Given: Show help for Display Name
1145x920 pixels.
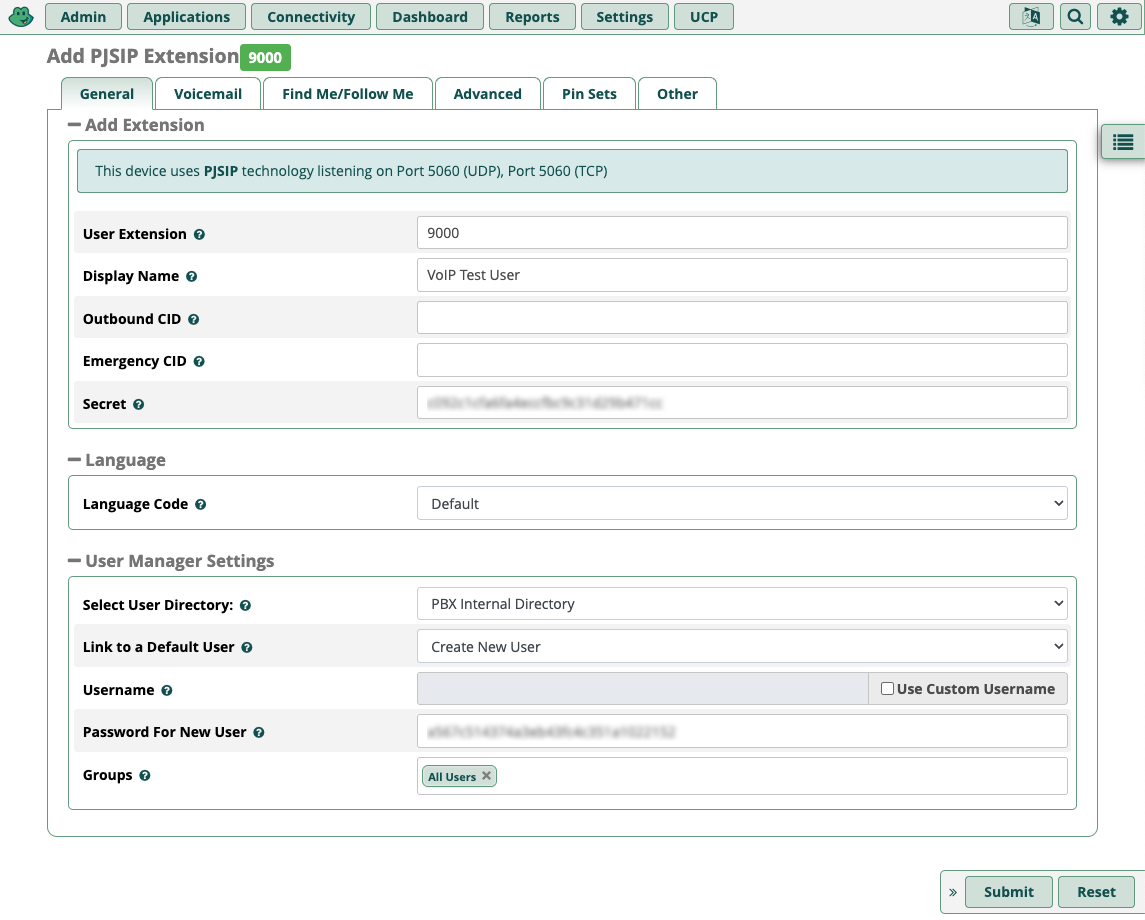Looking at the screenshot, I should click(x=191, y=277).
